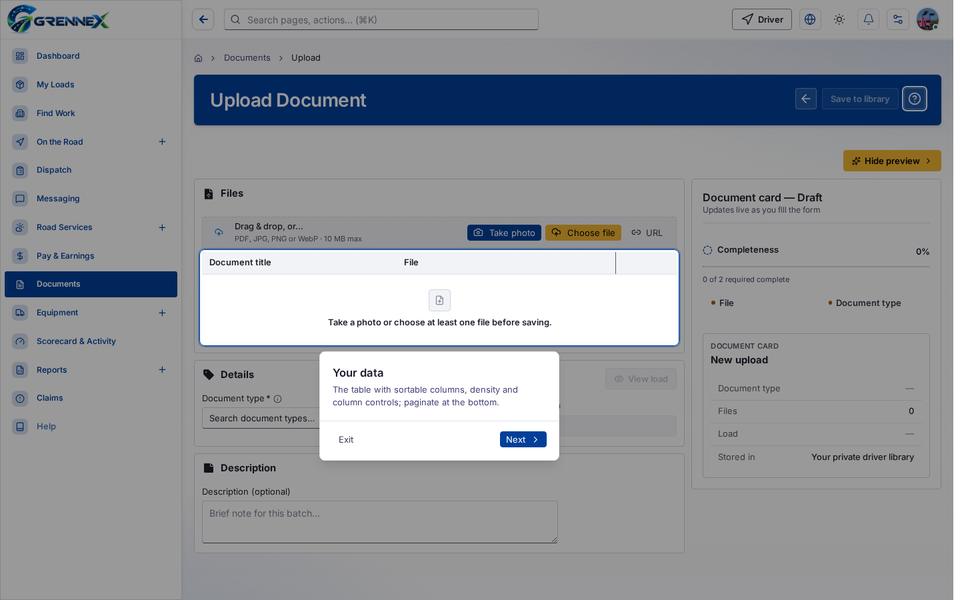Click the search pages input field
The image size is (960, 600).
pyautogui.click(x=381, y=20)
